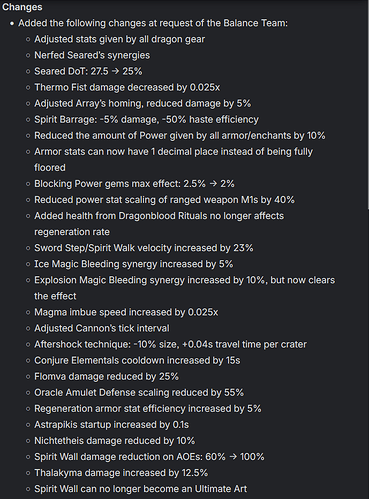Click the Oracle Amulet Defense scaling line
The width and height of the screenshot is (369, 499).
tap(139, 392)
